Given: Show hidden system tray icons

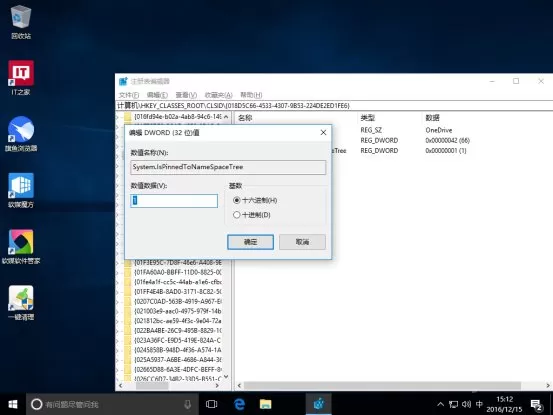Looking at the screenshot, I should tap(440, 404).
